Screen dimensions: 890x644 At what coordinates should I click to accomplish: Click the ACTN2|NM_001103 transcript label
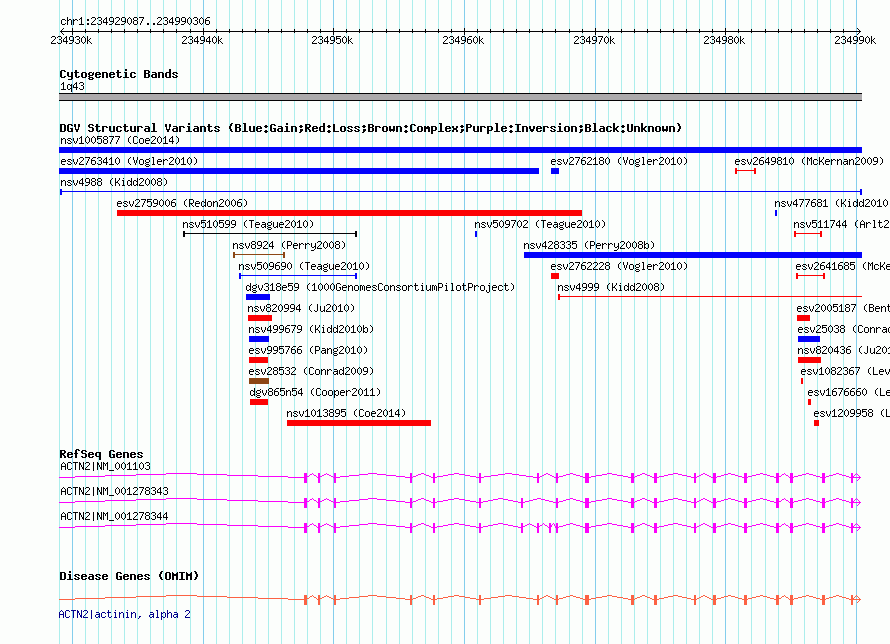(106, 466)
